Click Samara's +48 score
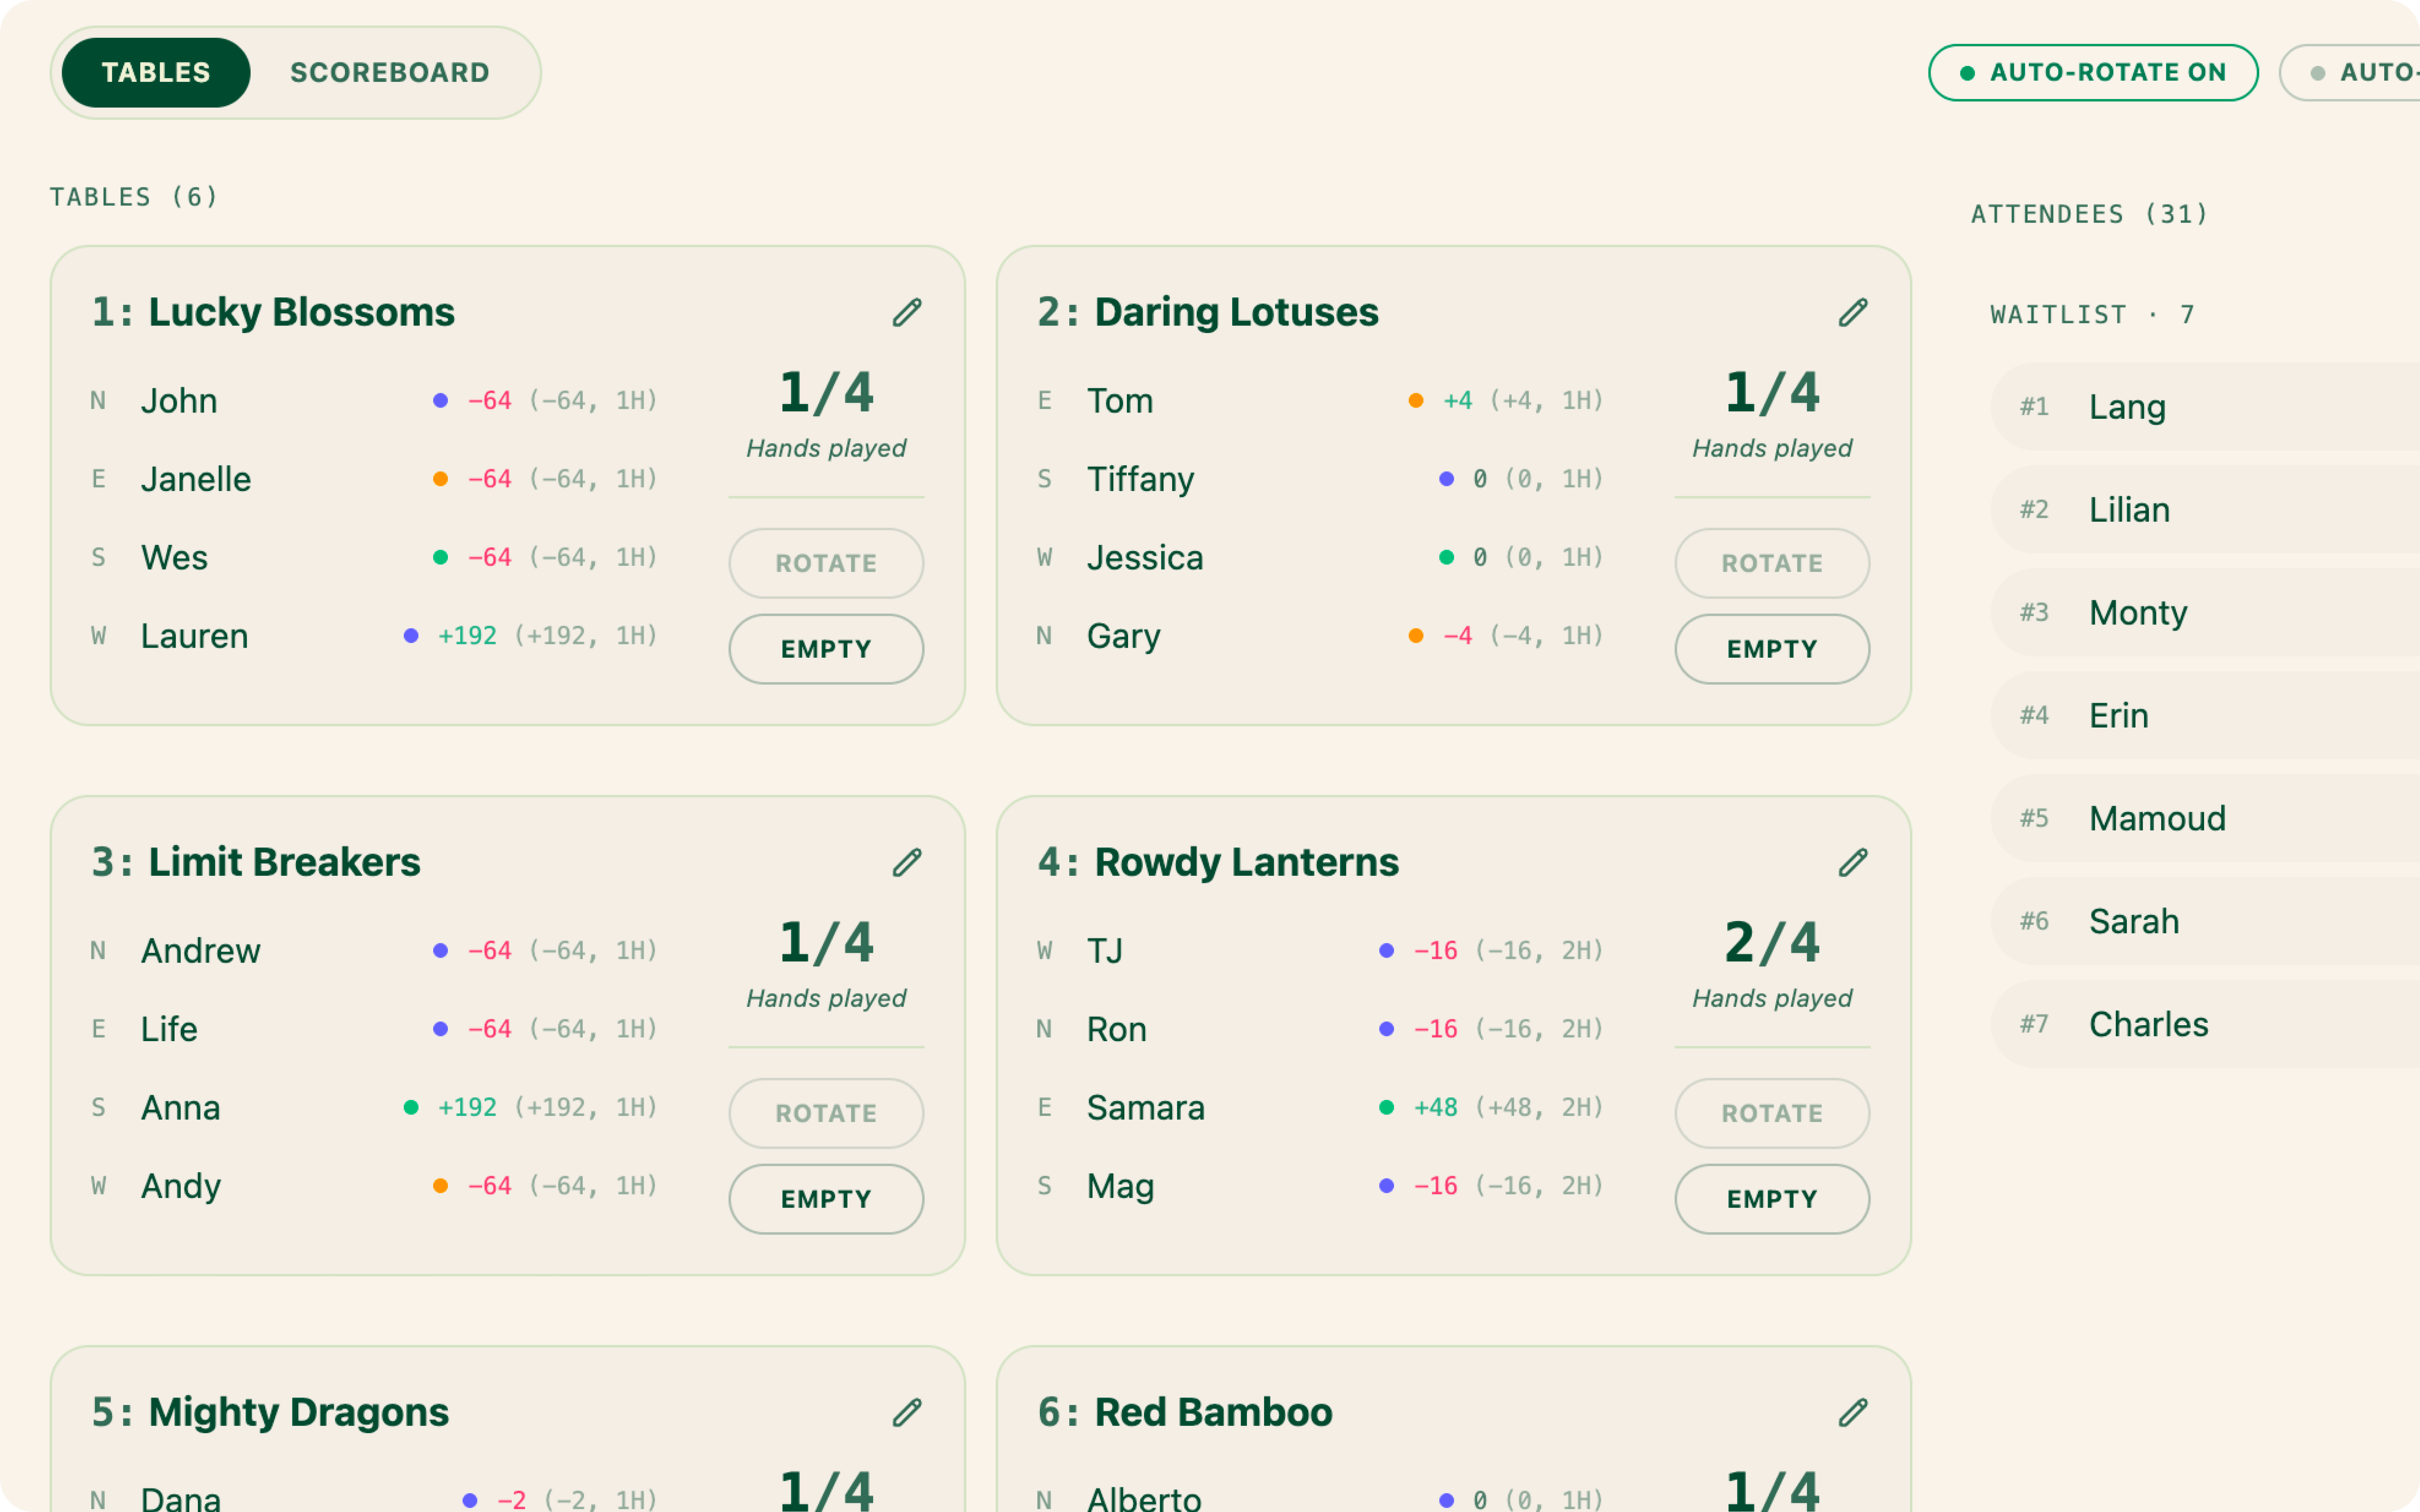 (x=1435, y=1108)
